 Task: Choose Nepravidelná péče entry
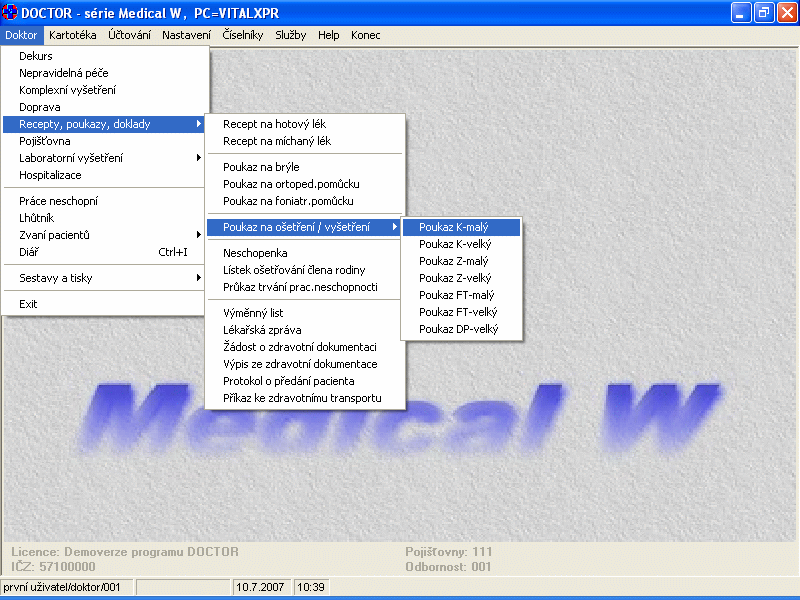pos(104,73)
